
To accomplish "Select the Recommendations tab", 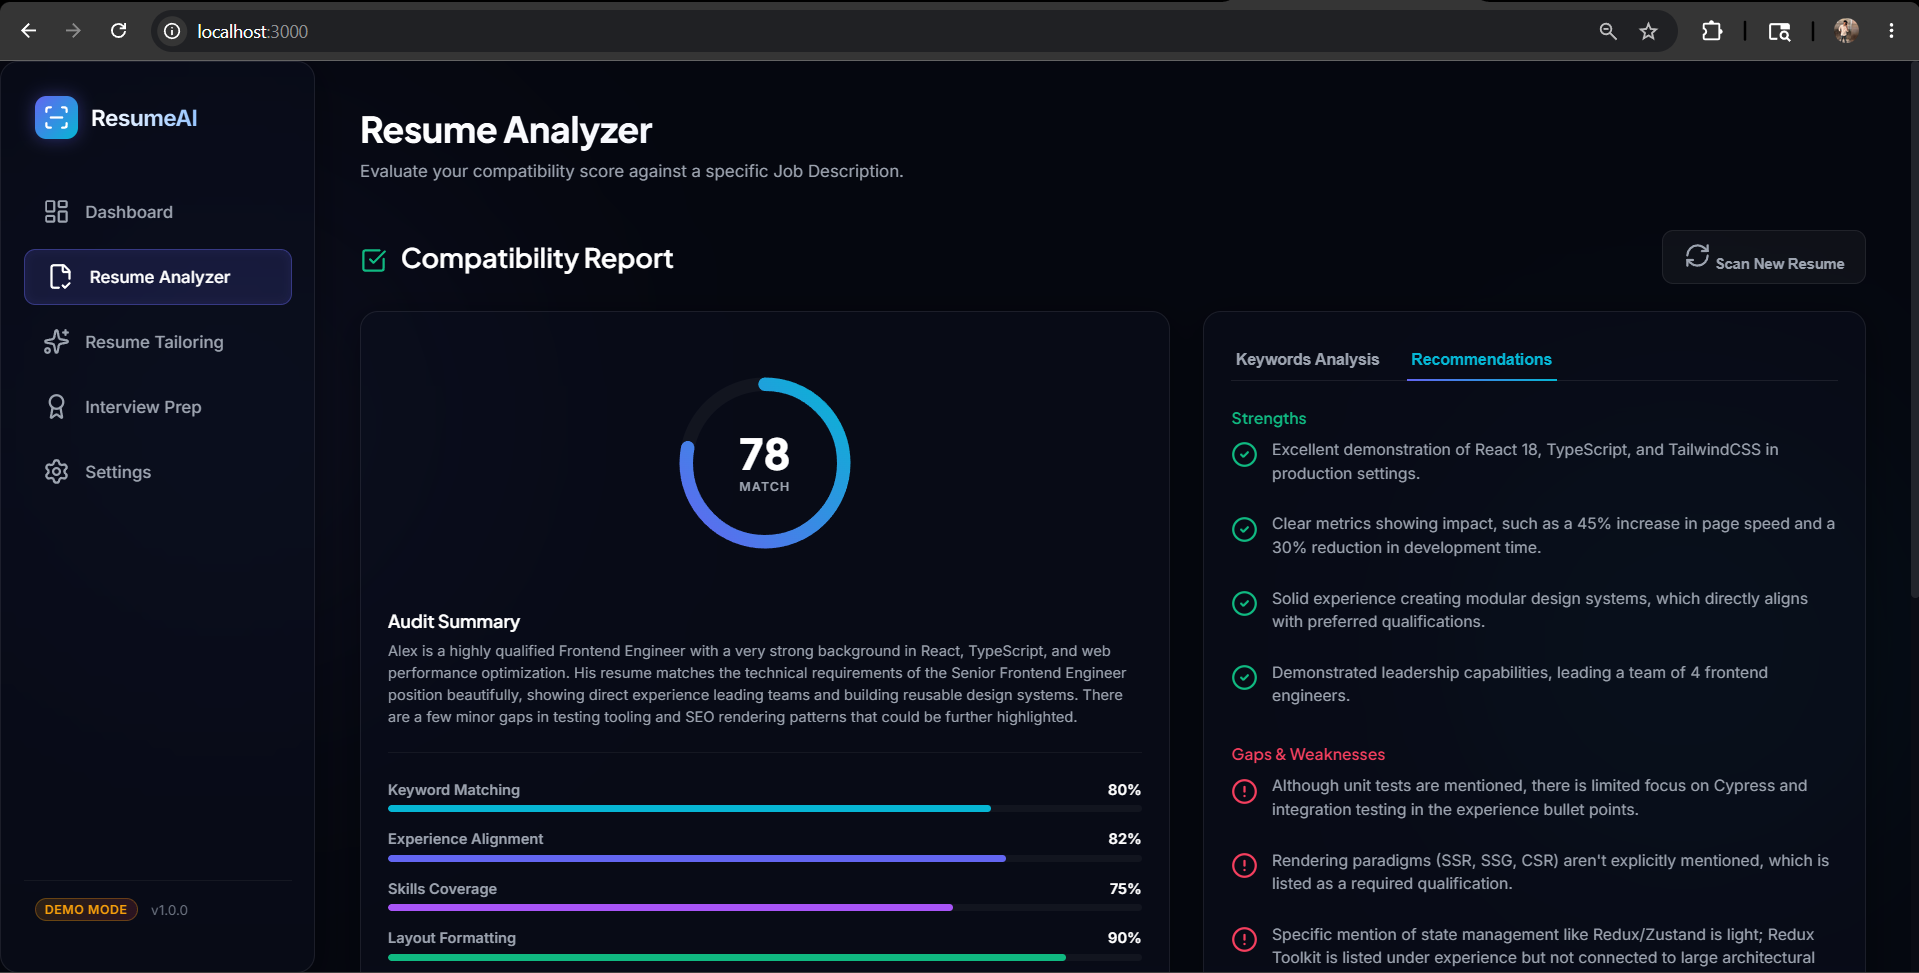I will [1481, 359].
